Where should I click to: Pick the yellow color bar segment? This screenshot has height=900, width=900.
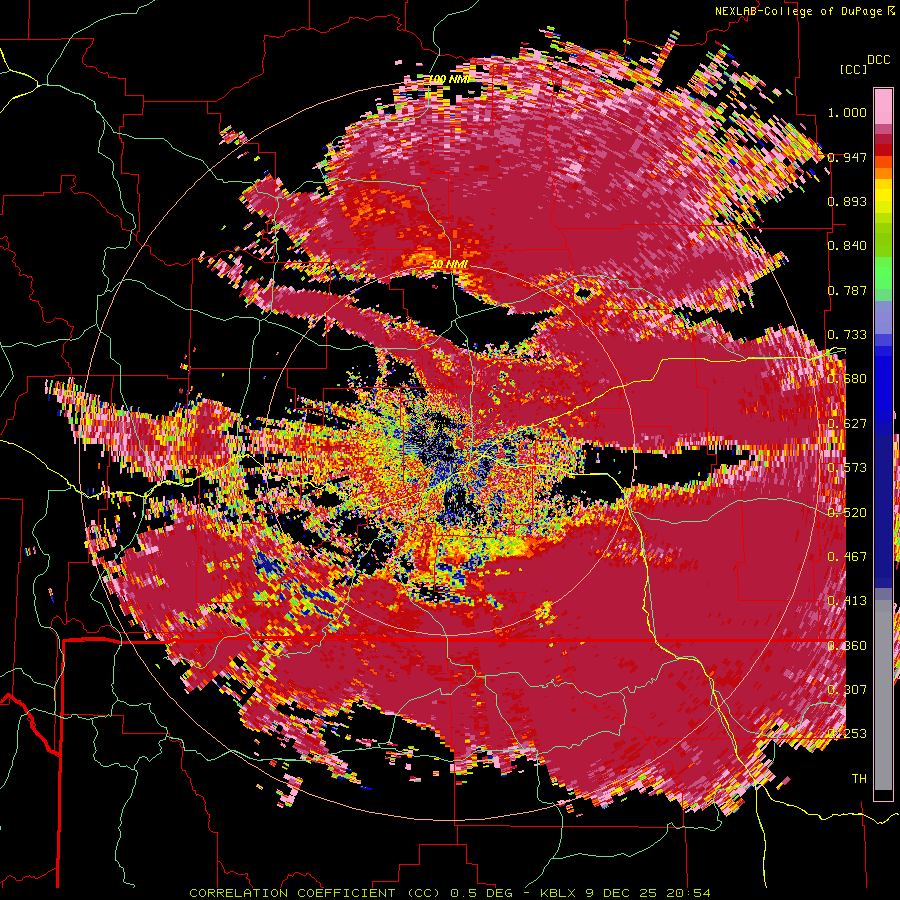tap(883, 196)
